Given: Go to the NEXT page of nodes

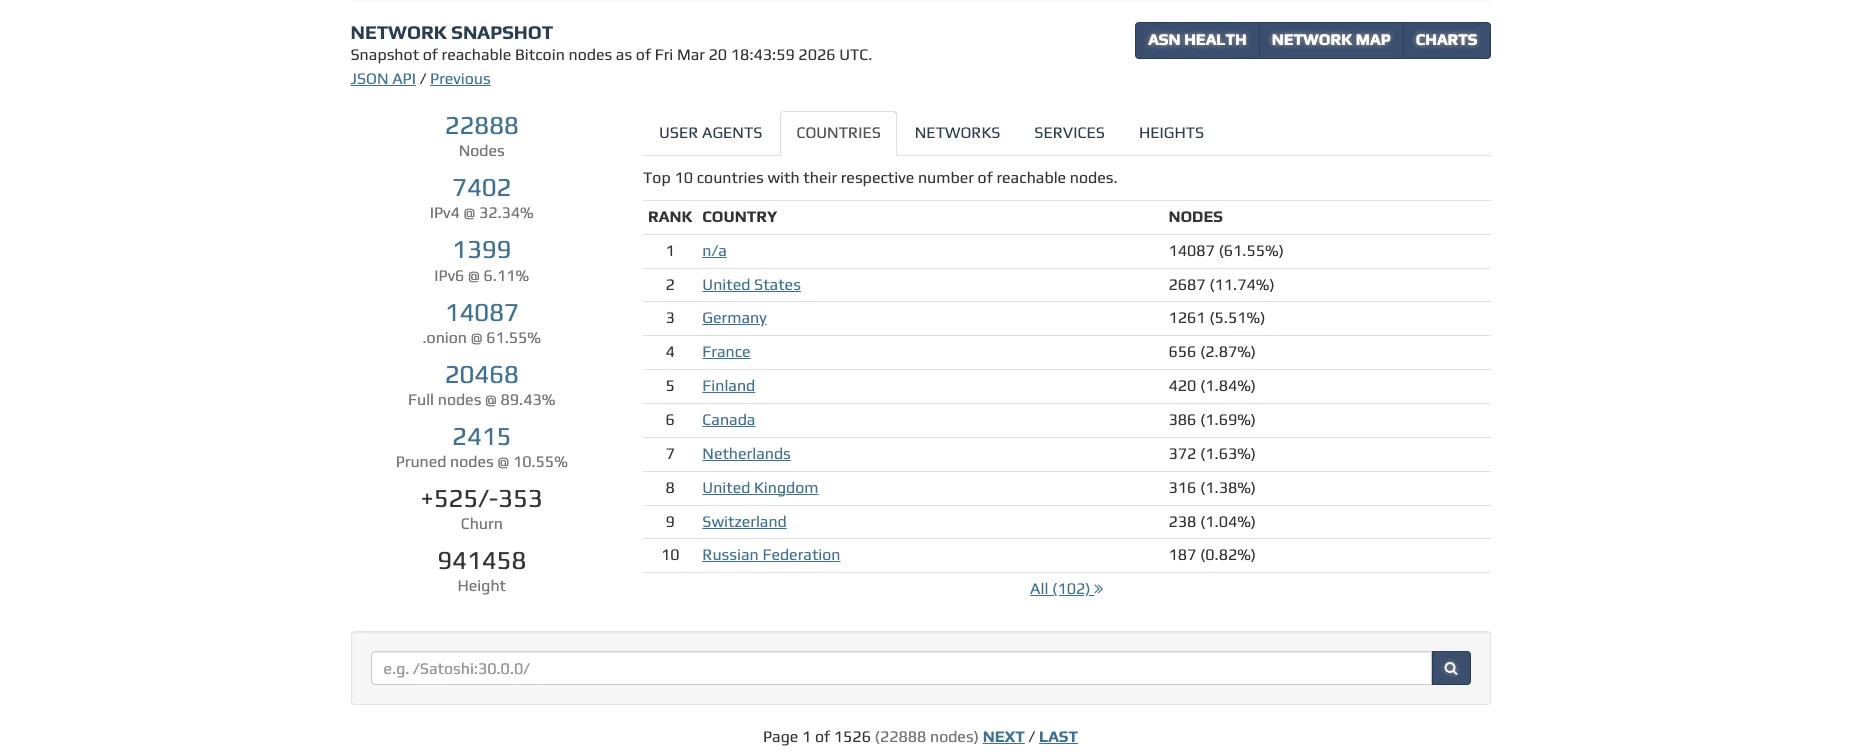Looking at the screenshot, I should (1003, 737).
